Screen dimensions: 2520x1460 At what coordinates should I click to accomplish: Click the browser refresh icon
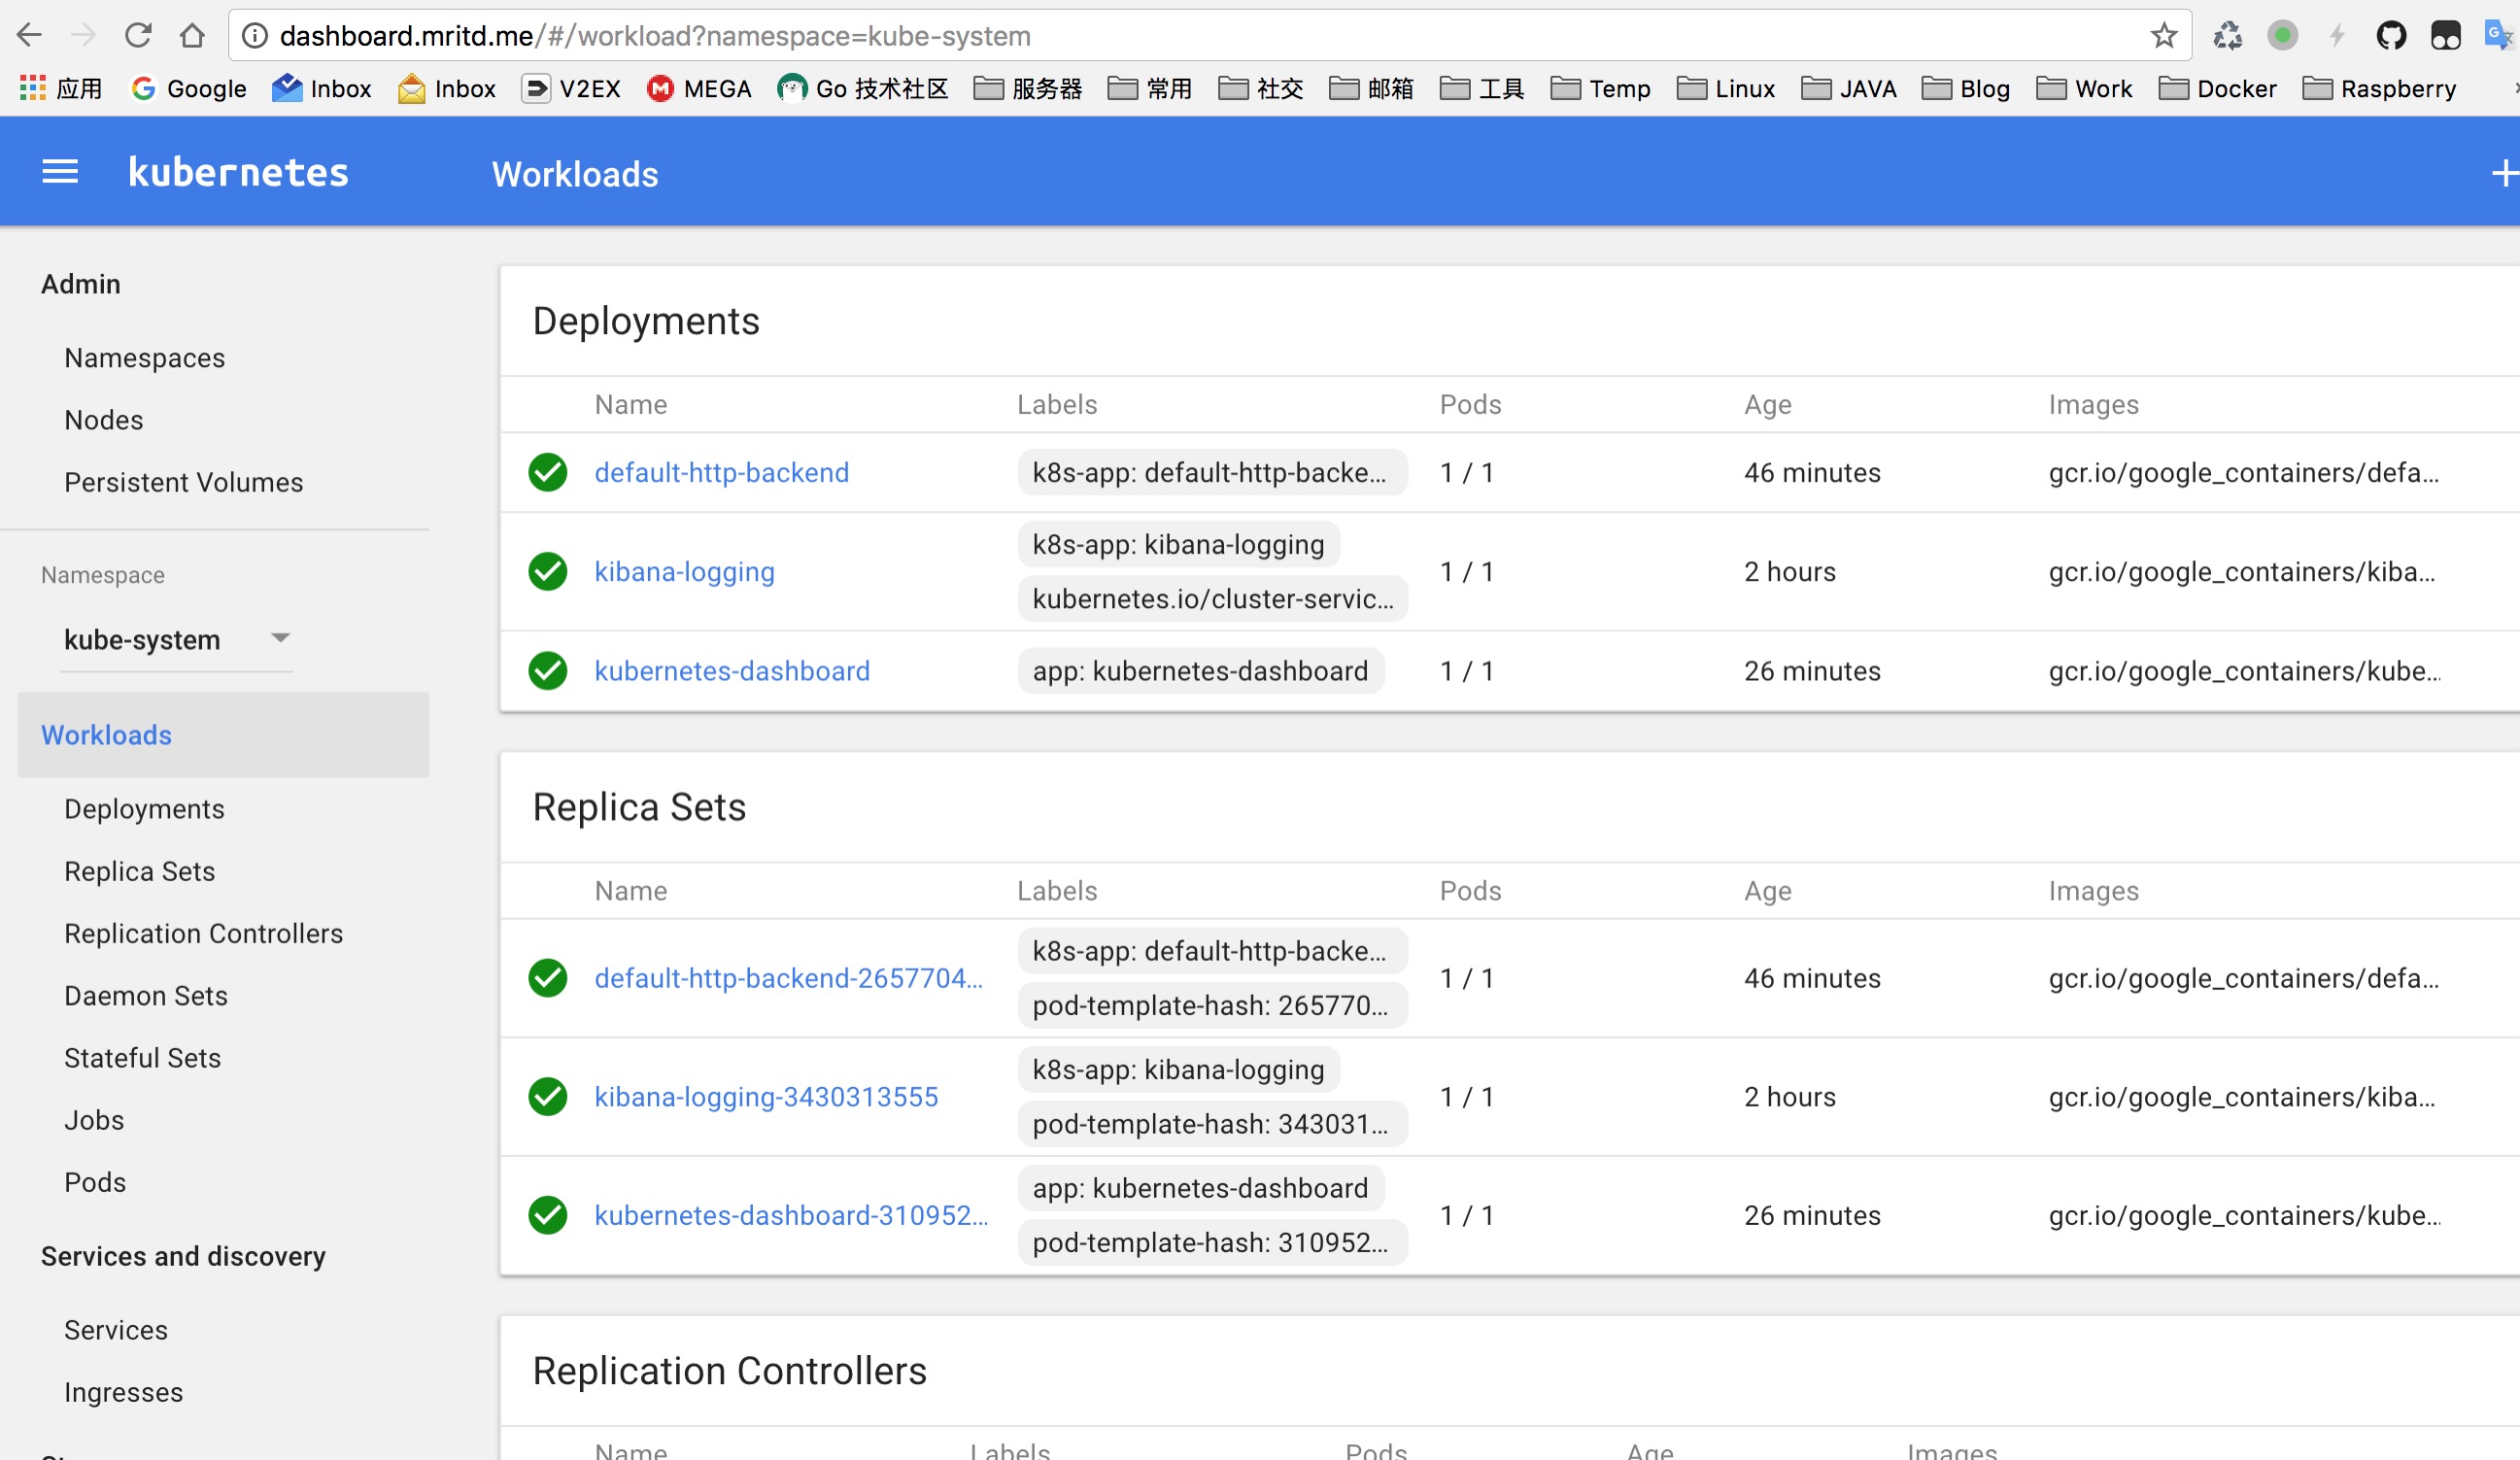pos(139,36)
